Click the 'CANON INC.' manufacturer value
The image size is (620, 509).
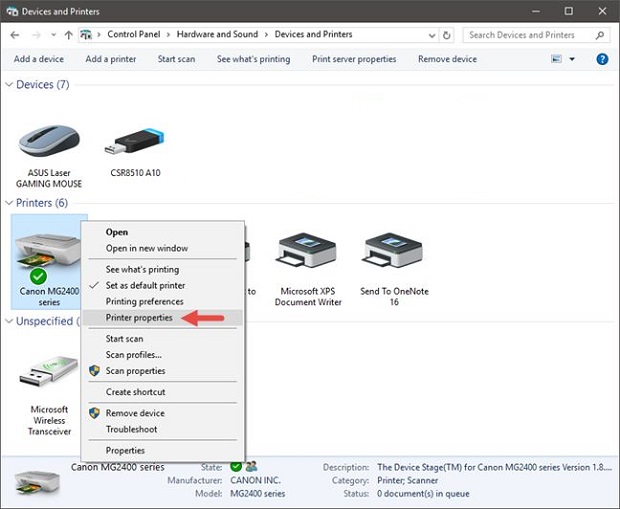pyautogui.click(x=255, y=480)
